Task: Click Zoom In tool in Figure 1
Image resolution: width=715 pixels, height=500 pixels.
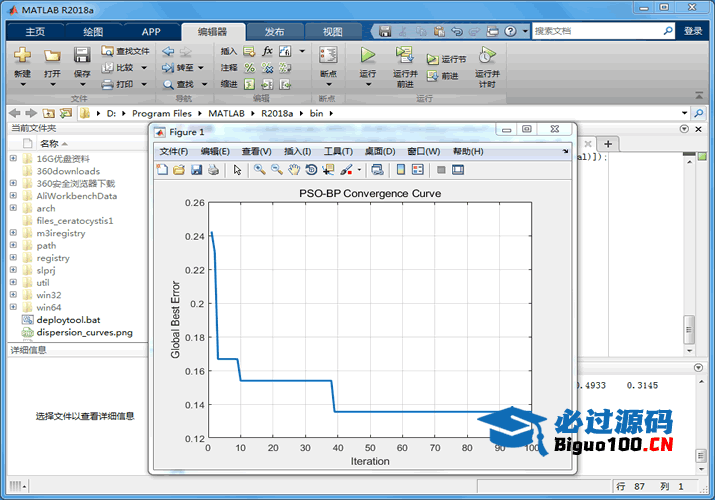Action: click(x=259, y=170)
